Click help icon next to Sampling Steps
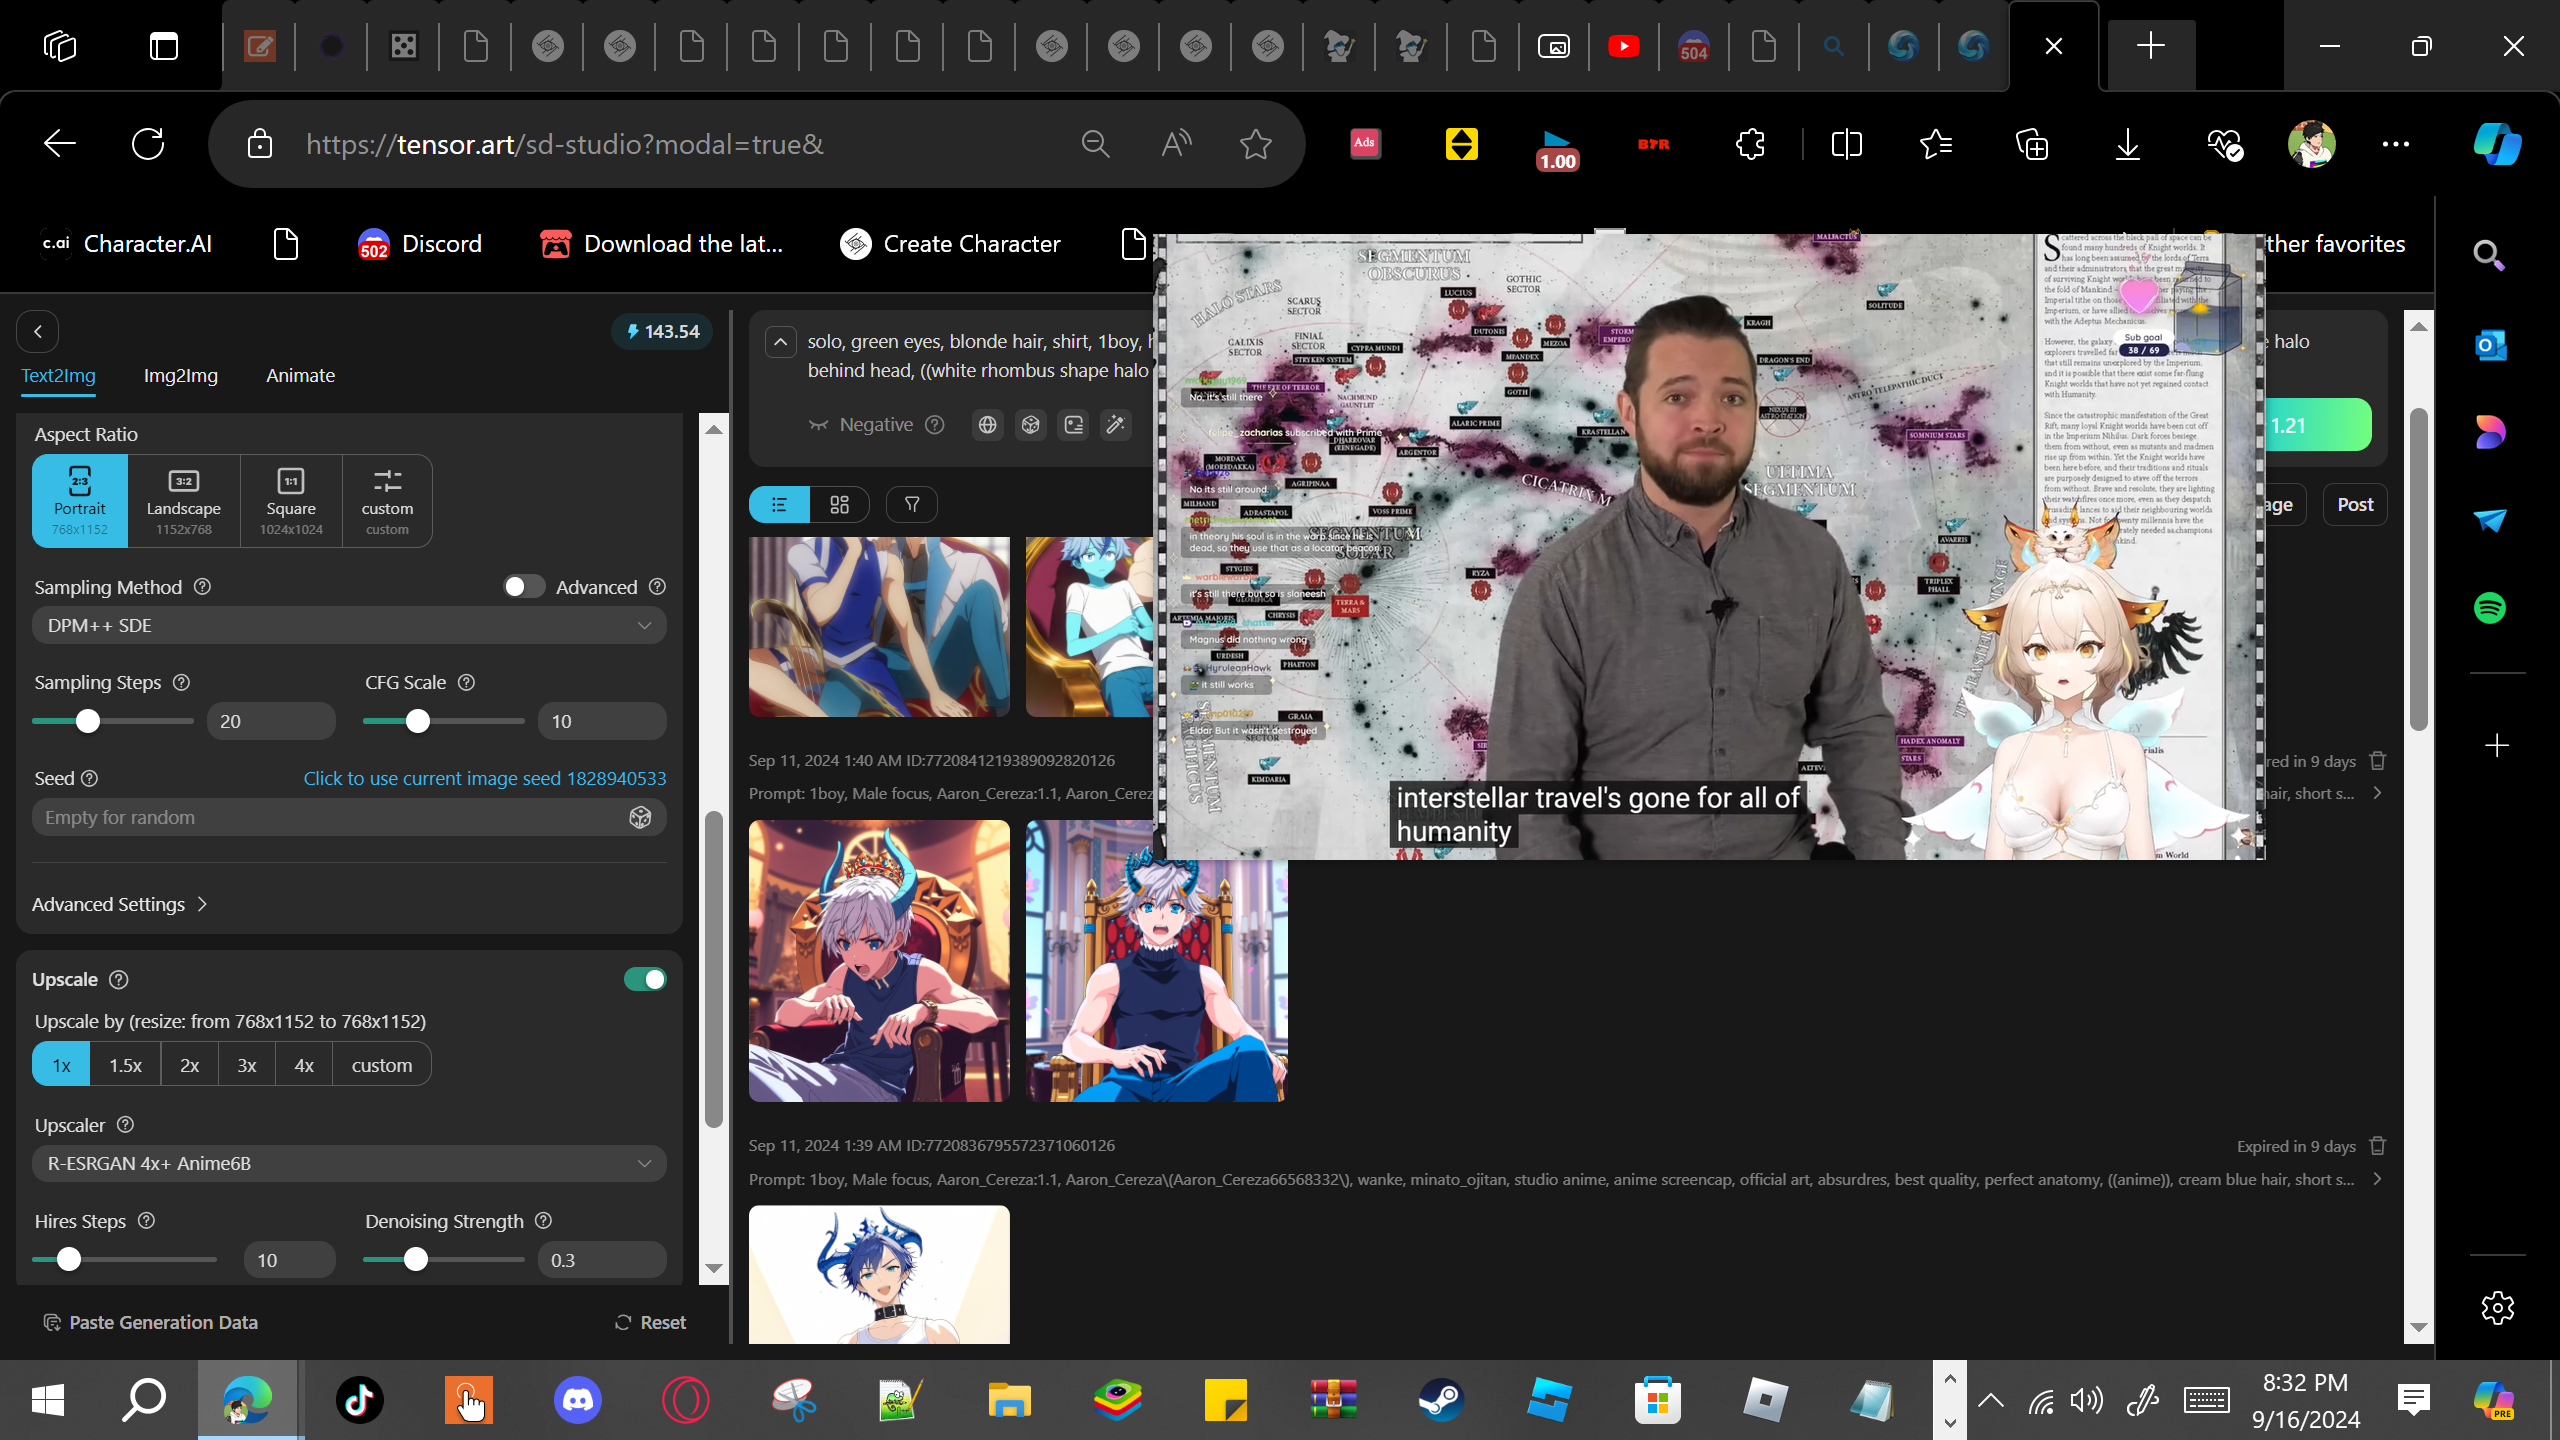2560x1440 pixels. tap(181, 682)
